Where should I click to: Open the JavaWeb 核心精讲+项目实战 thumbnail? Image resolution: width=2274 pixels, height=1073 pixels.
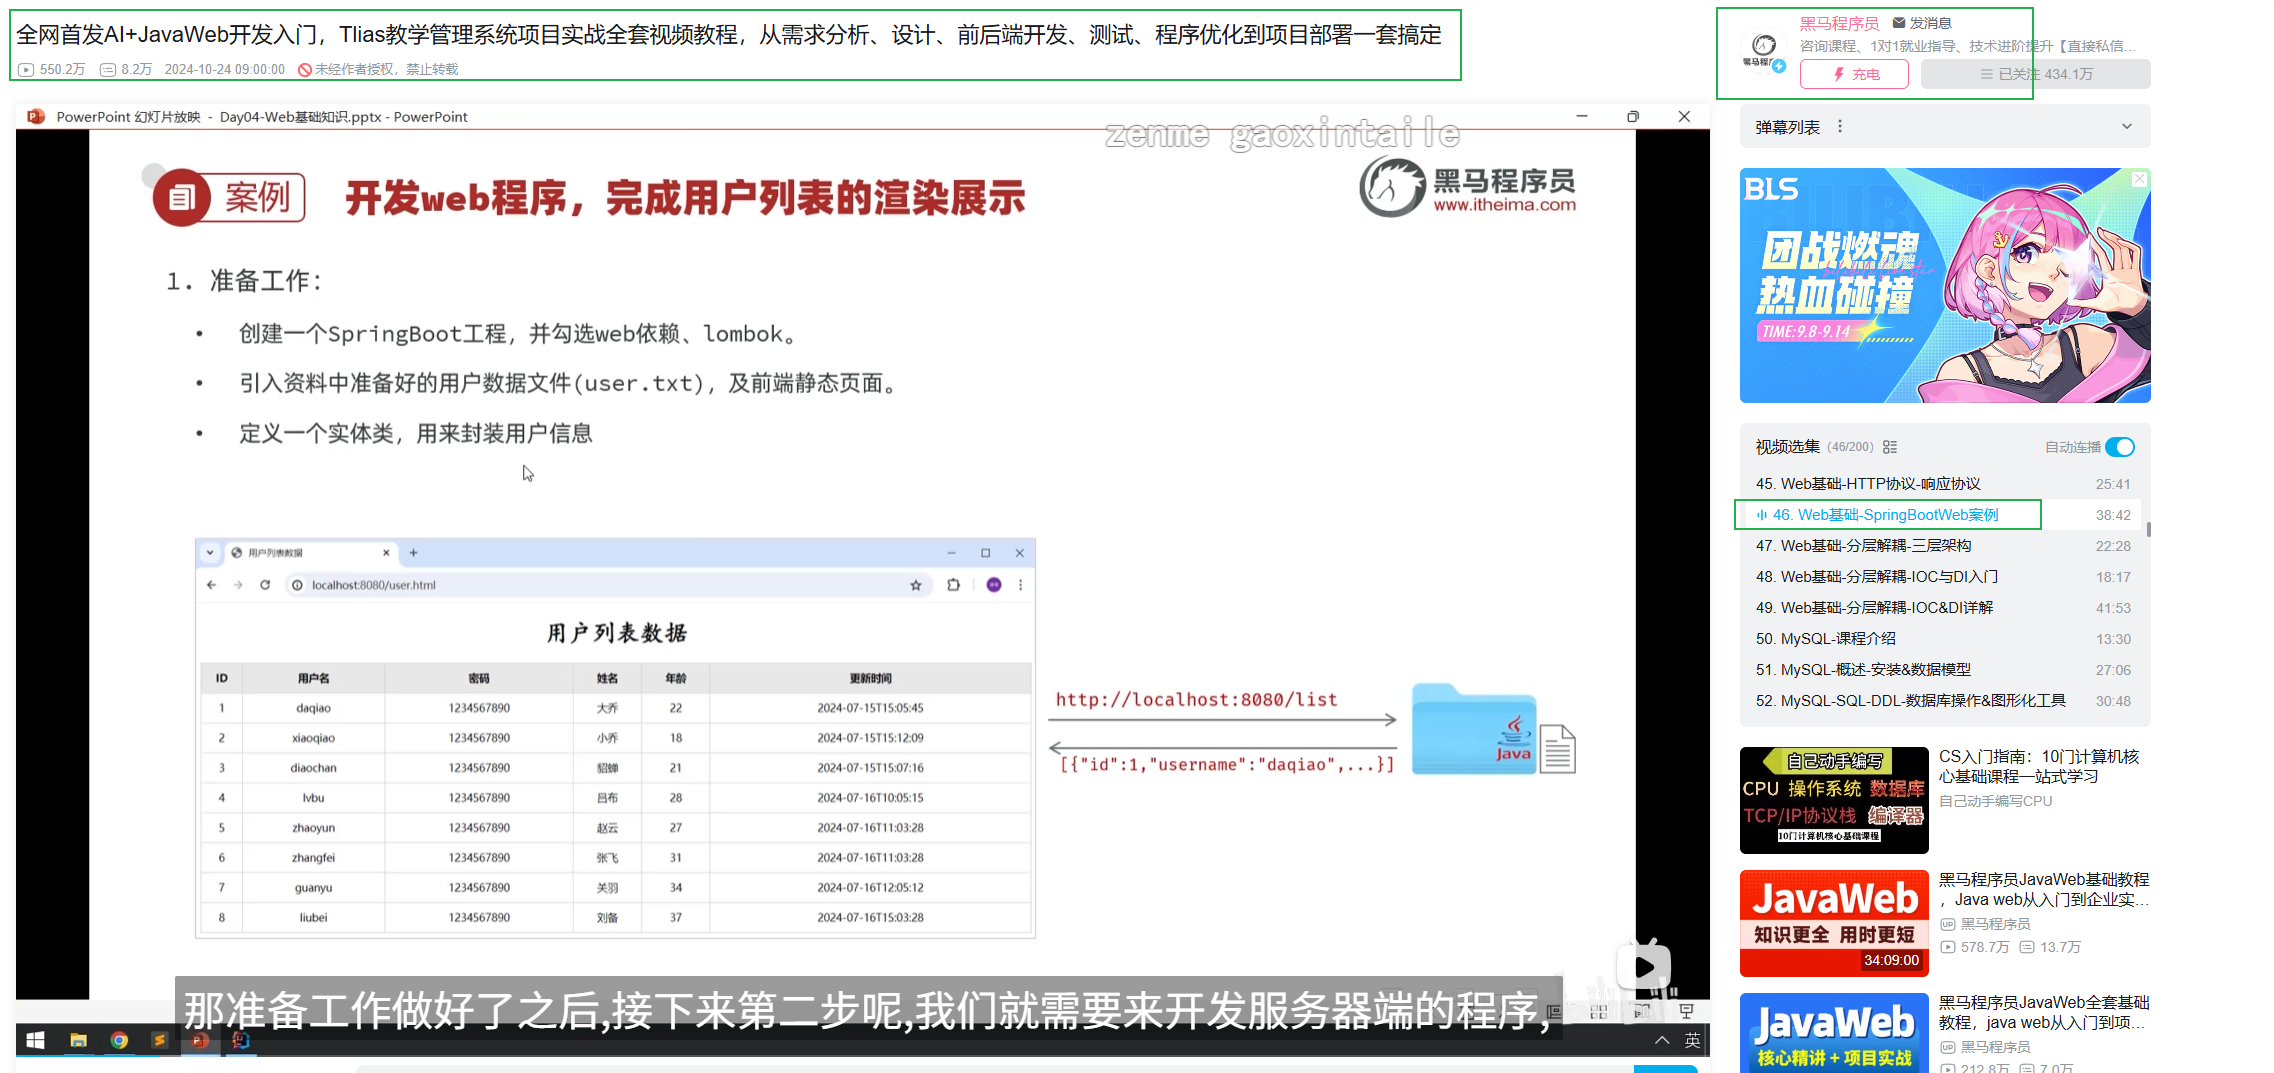click(x=1834, y=1033)
